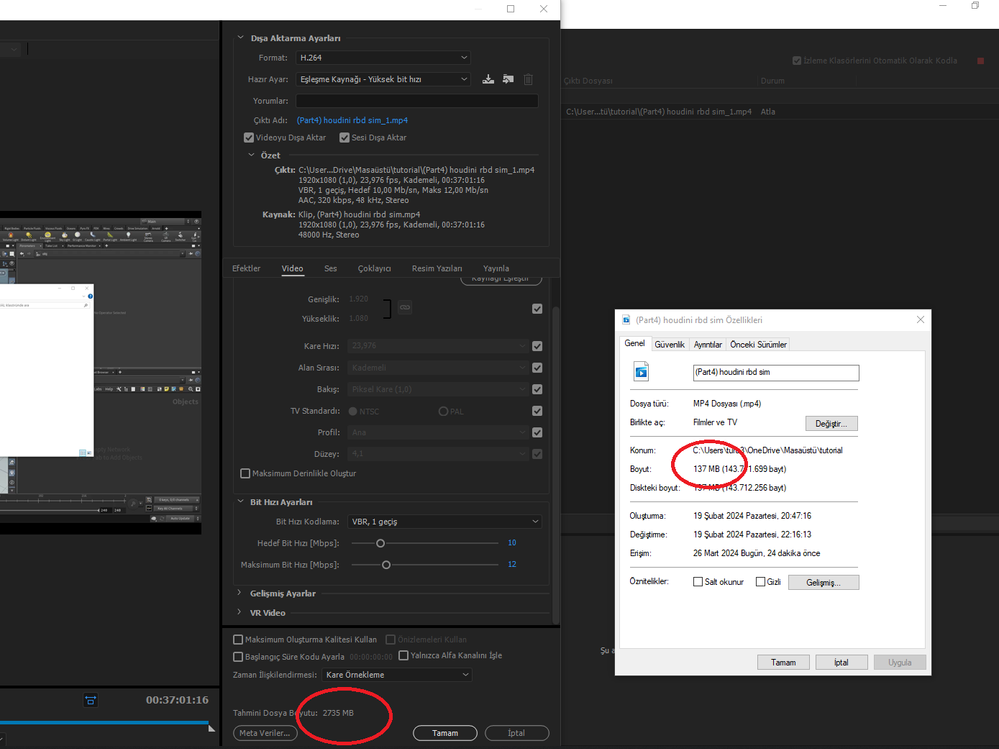Image resolution: width=999 pixels, height=749 pixels.
Task: Click the output name link (Part4) houdini rbd sim_1.mp4
Action: tap(352, 120)
